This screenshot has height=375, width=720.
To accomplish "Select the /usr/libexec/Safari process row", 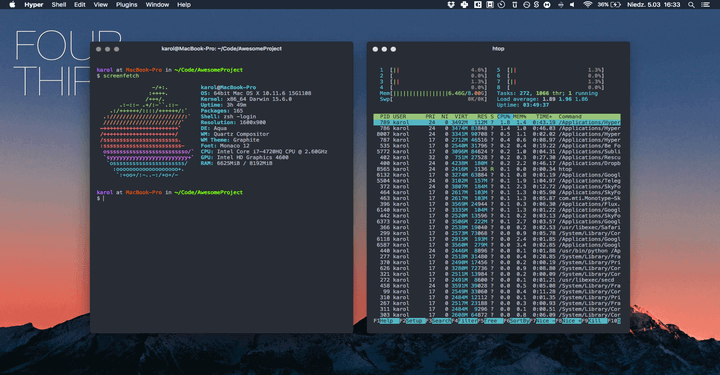I will coord(497,228).
